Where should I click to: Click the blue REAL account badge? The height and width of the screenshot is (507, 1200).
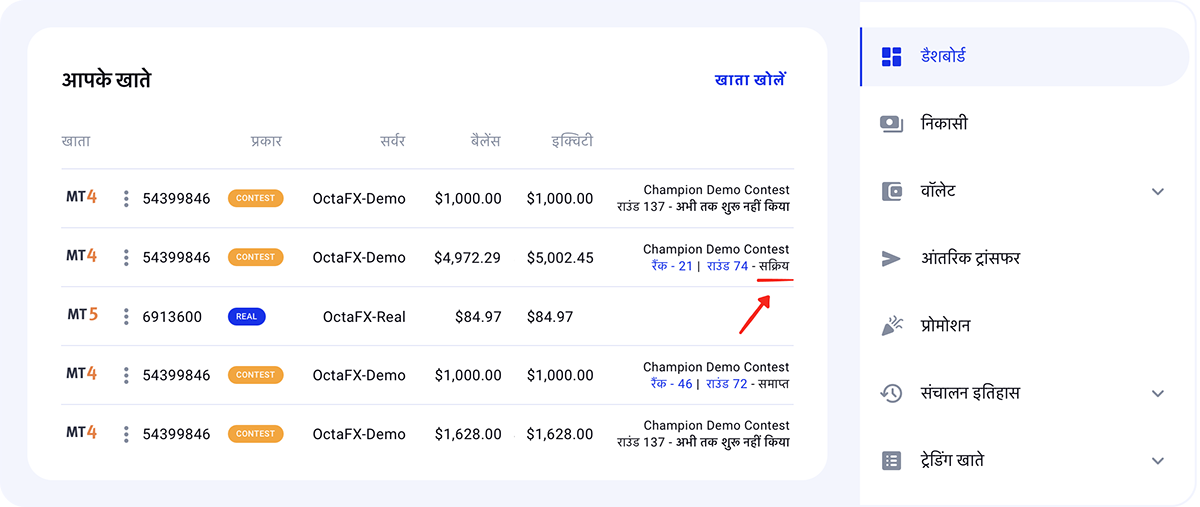click(246, 317)
